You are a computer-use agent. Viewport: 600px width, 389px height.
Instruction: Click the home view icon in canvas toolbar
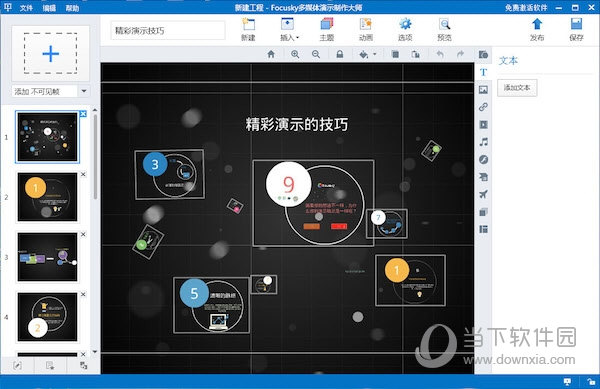coord(271,54)
